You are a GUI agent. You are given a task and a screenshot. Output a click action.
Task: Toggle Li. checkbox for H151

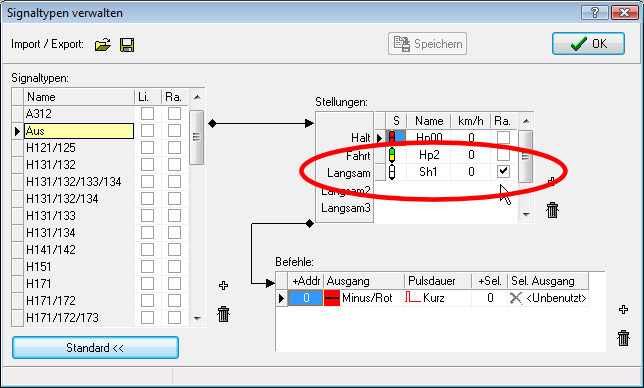coord(147,266)
